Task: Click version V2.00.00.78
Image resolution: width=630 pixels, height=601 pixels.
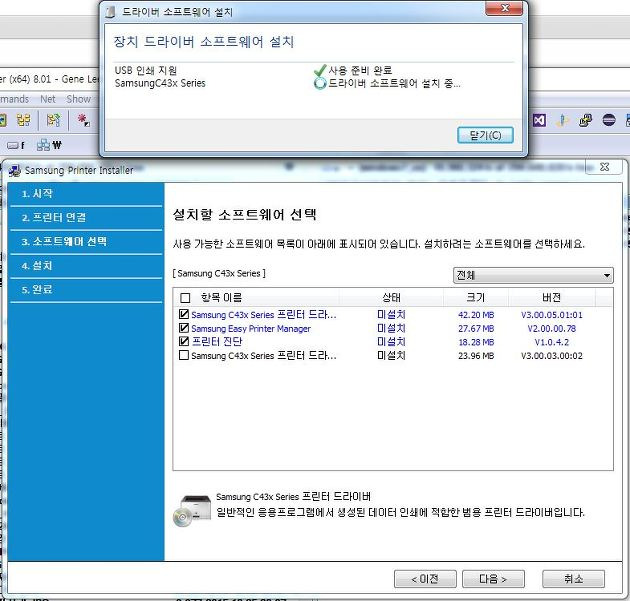Action: point(552,329)
